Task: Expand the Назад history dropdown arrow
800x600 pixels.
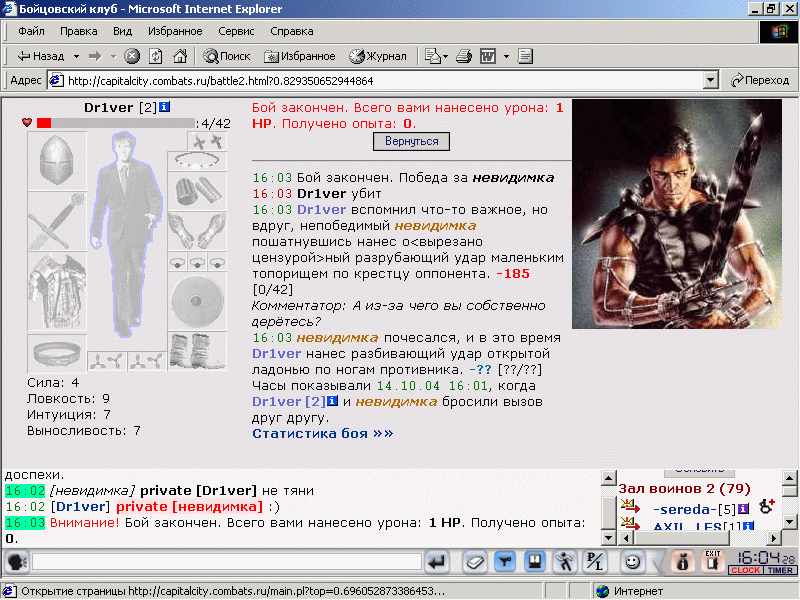Action: (76, 56)
